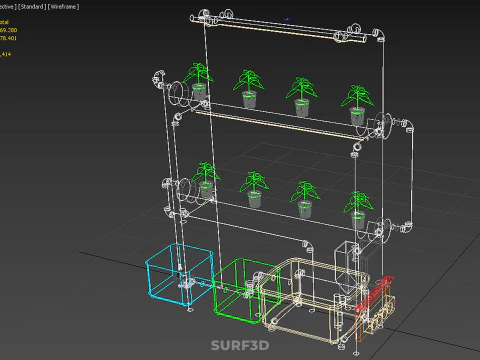Open the Wireframe shading viewport menu
This screenshot has width=480, height=360.
point(63,7)
